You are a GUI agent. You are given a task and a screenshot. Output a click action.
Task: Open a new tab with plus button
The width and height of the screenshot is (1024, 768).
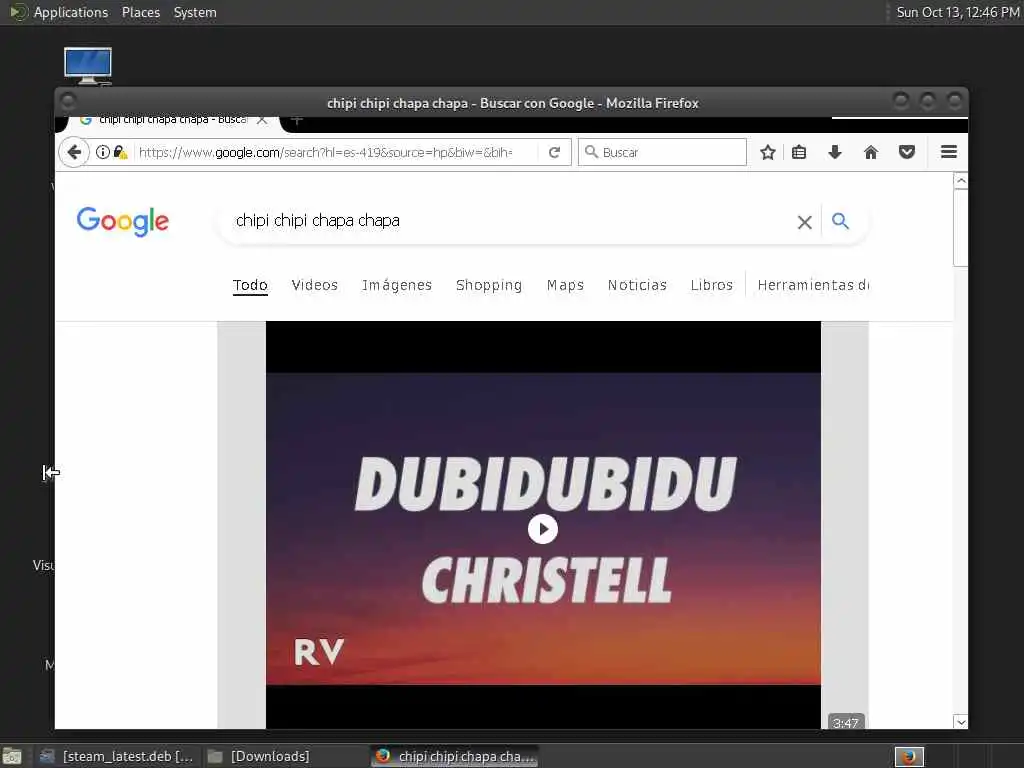(x=296, y=120)
